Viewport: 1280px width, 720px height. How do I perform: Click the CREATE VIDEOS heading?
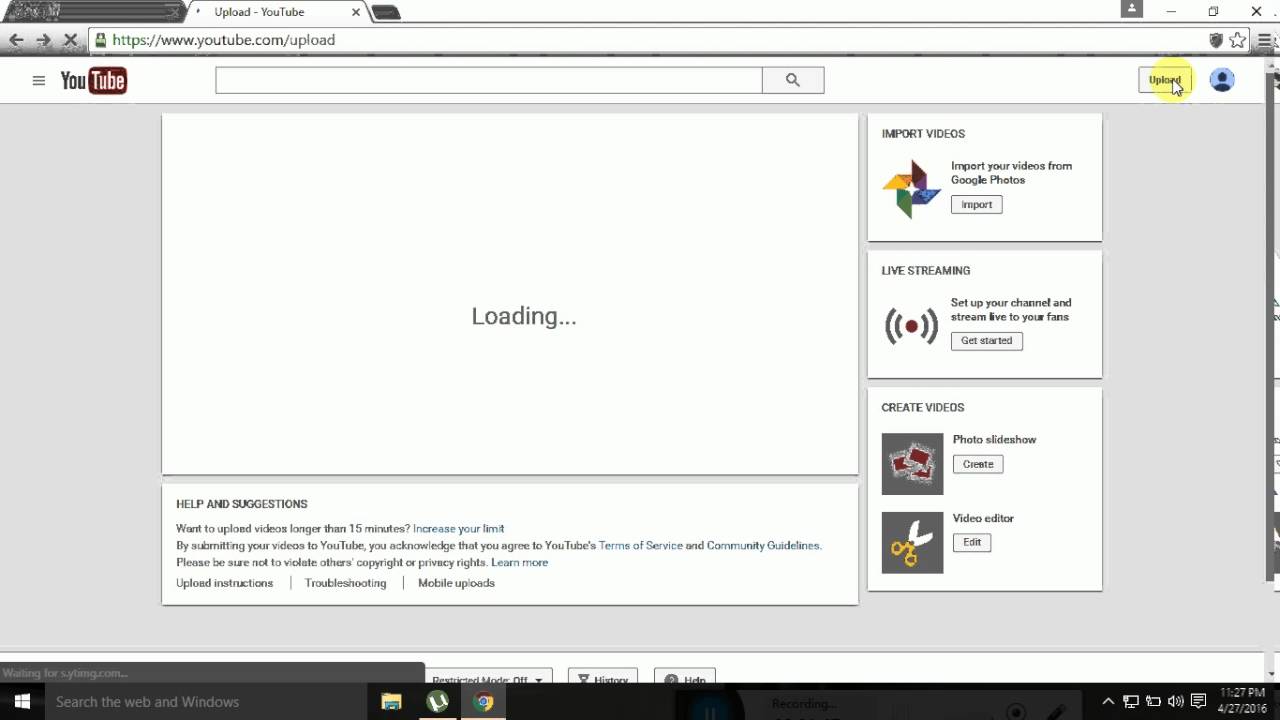(x=923, y=408)
